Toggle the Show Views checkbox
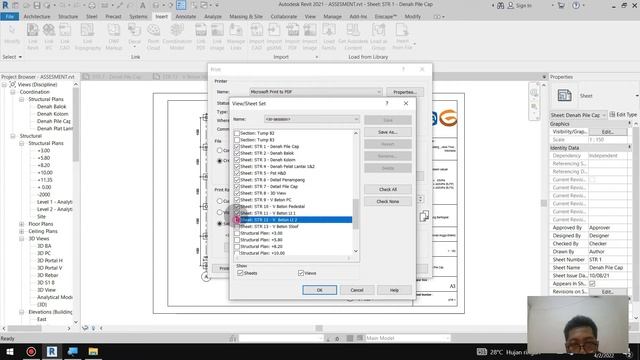This screenshot has height=360, width=640. pyautogui.click(x=301, y=273)
